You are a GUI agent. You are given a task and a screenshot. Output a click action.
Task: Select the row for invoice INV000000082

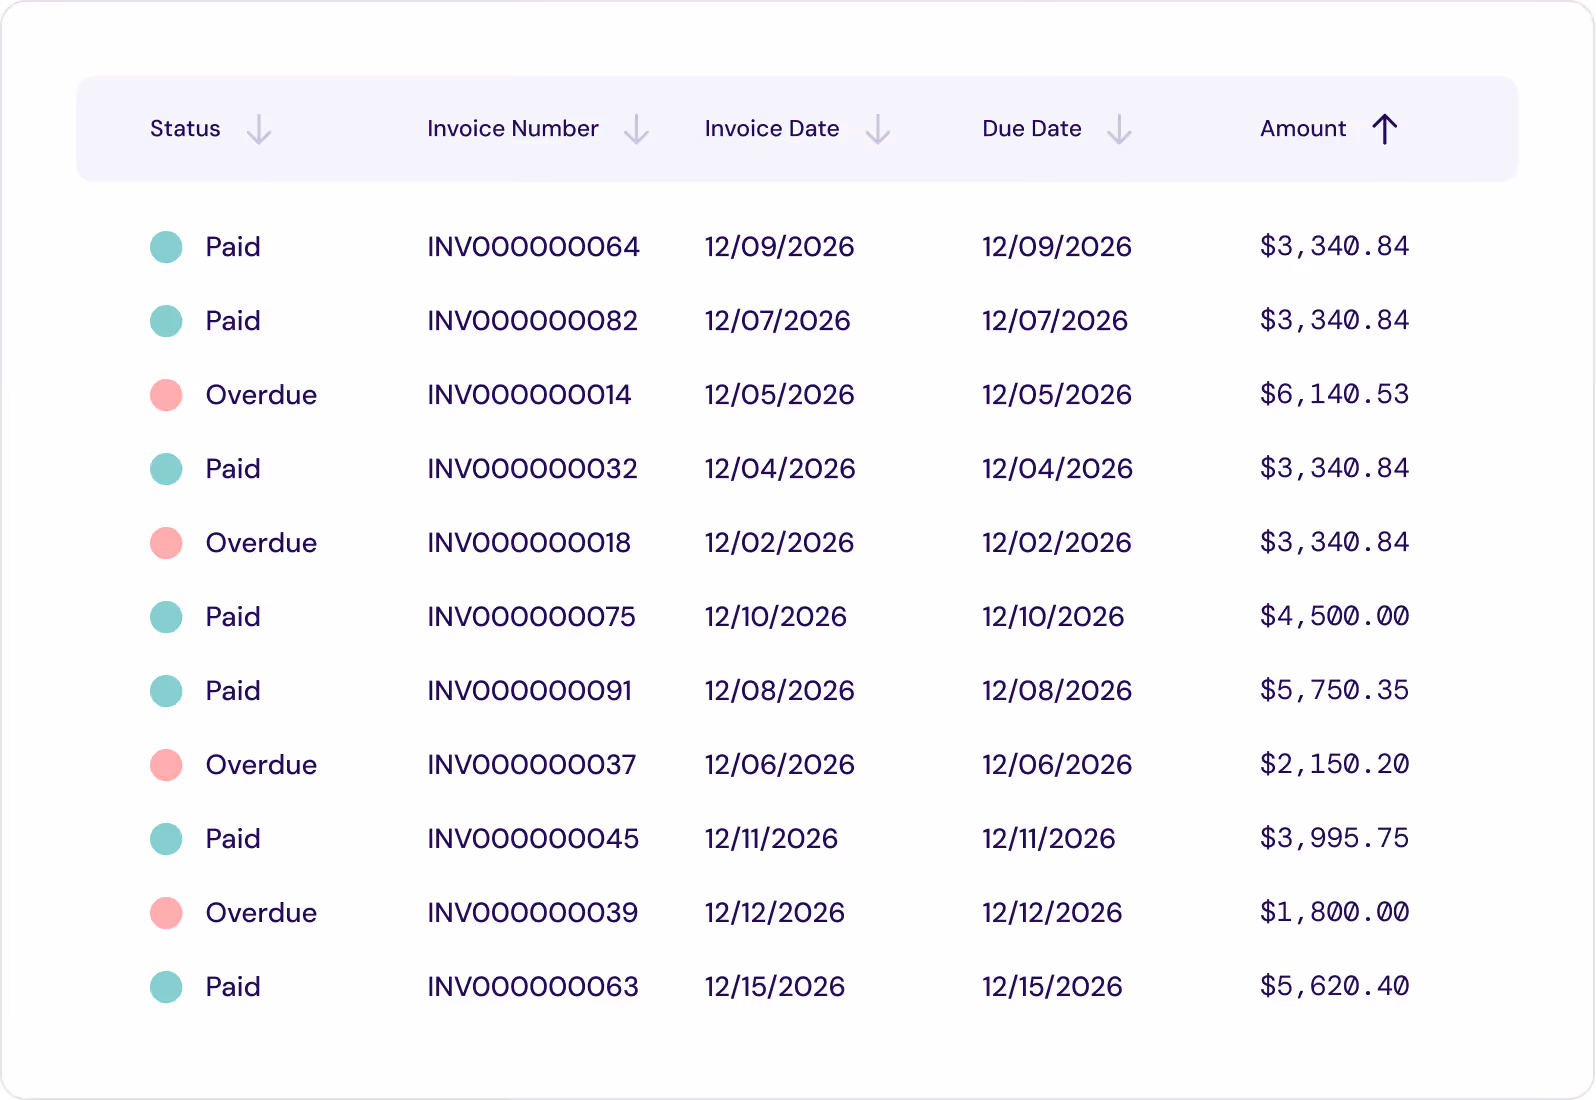(x=532, y=320)
